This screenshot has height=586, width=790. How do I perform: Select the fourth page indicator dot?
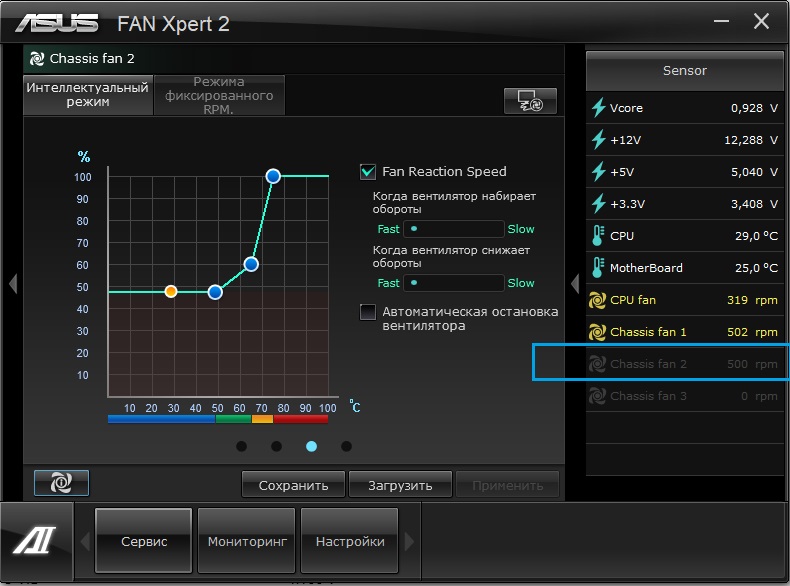[x=346, y=446]
